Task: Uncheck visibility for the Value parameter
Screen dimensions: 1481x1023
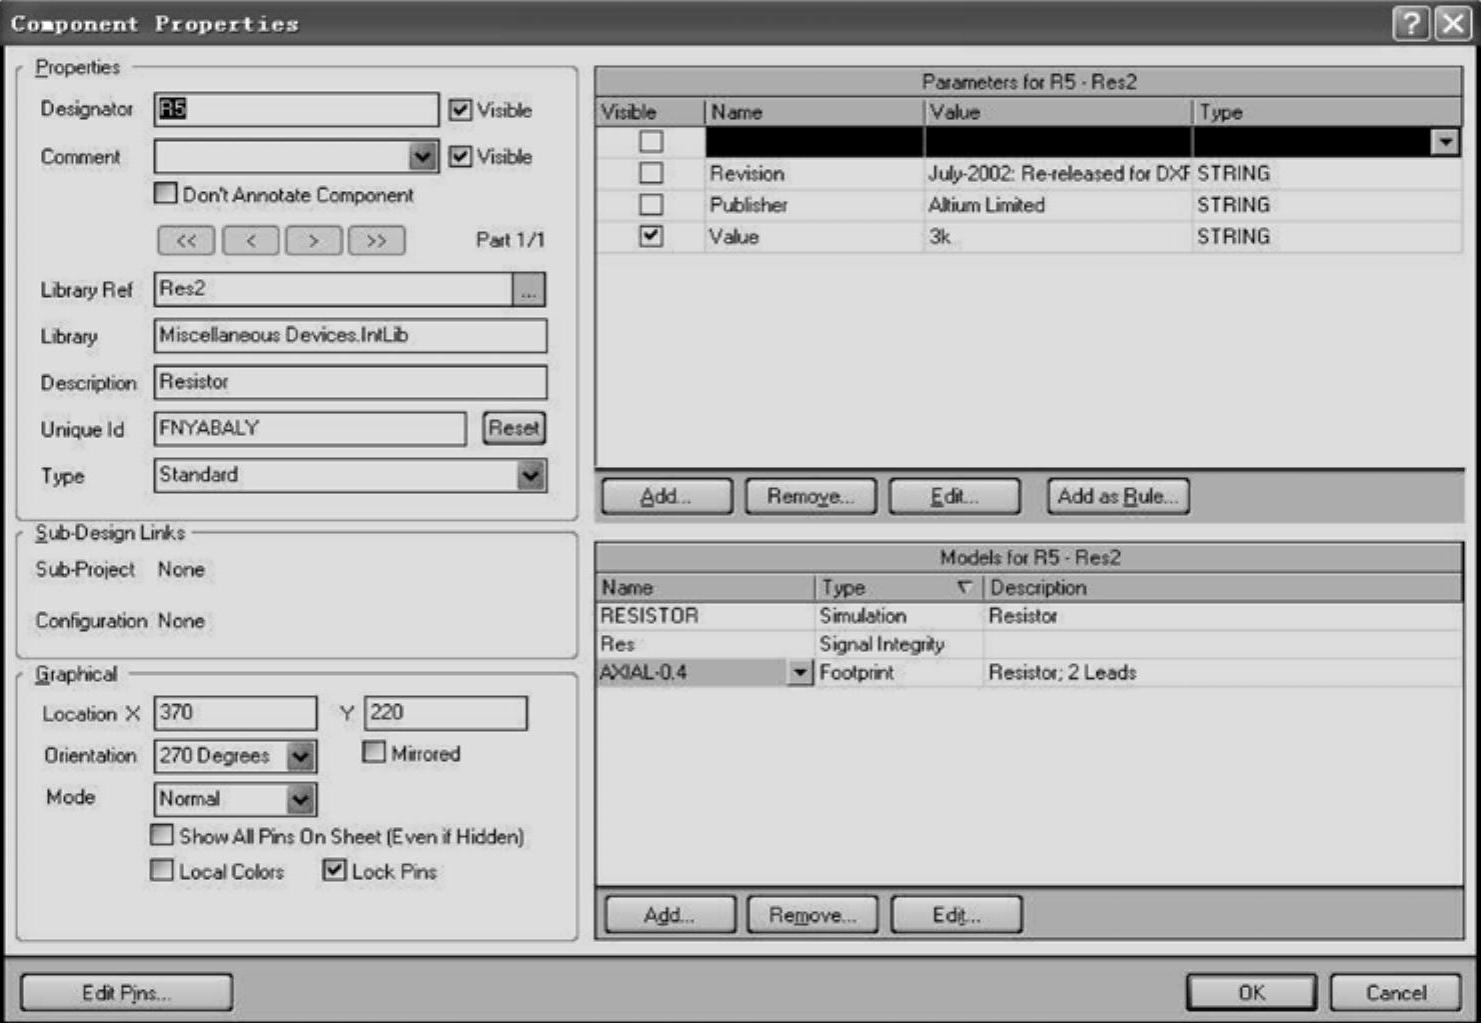Action: tap(651, 236)
